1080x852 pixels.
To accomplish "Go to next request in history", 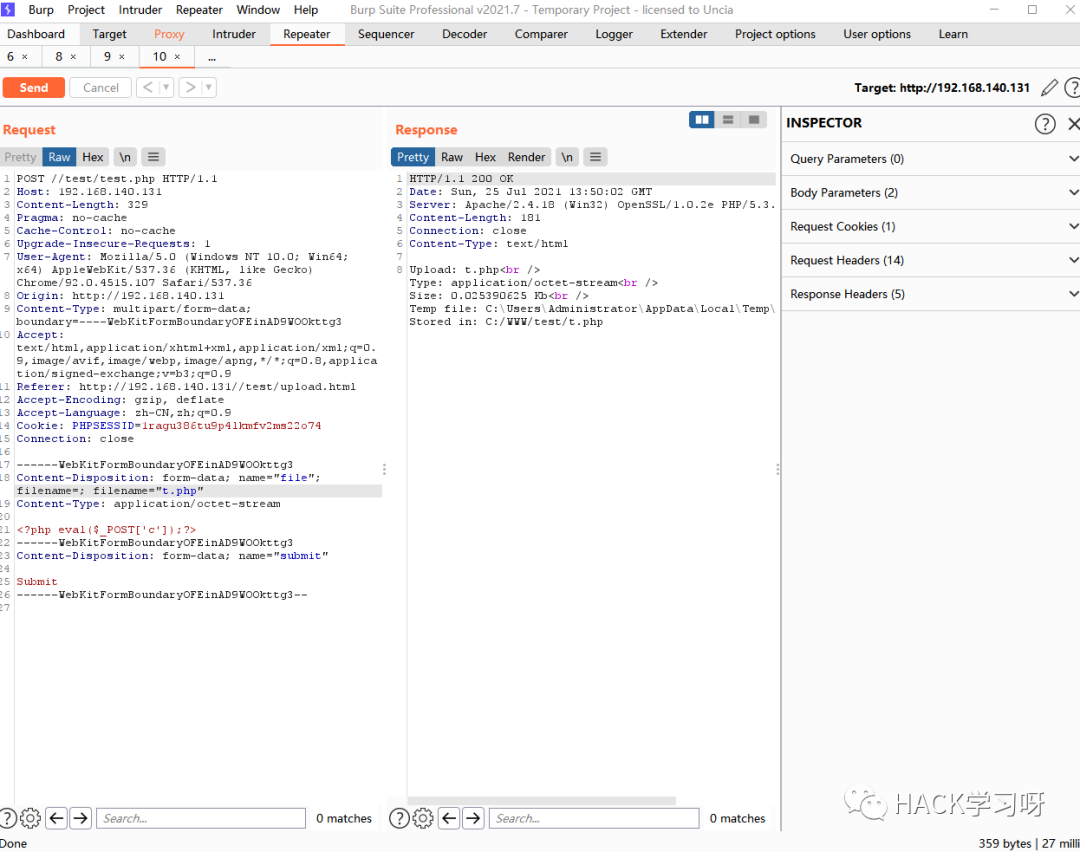I will tap(190, 87).
